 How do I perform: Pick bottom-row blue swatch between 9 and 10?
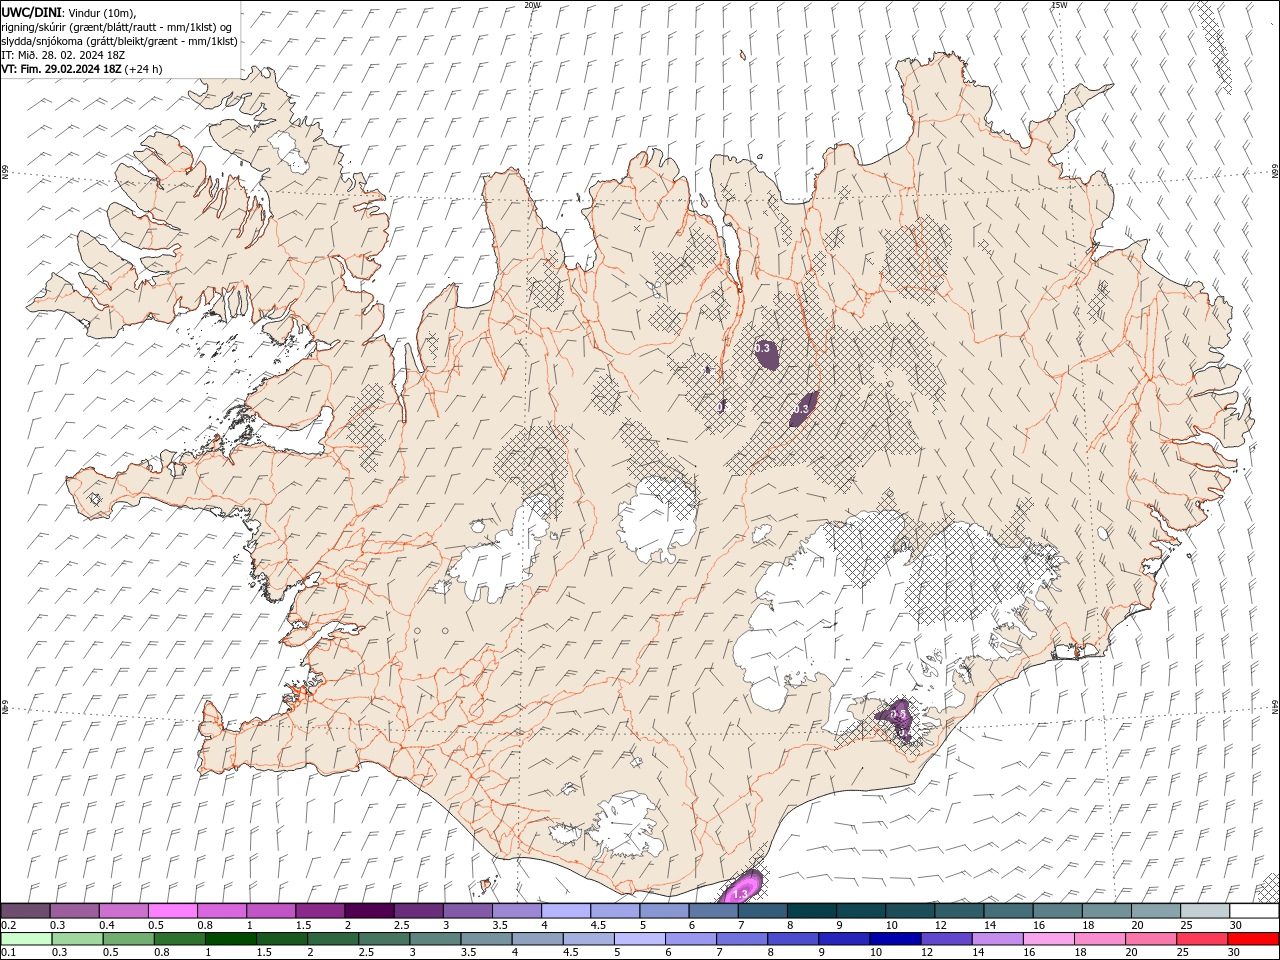[x=844, y=939]
